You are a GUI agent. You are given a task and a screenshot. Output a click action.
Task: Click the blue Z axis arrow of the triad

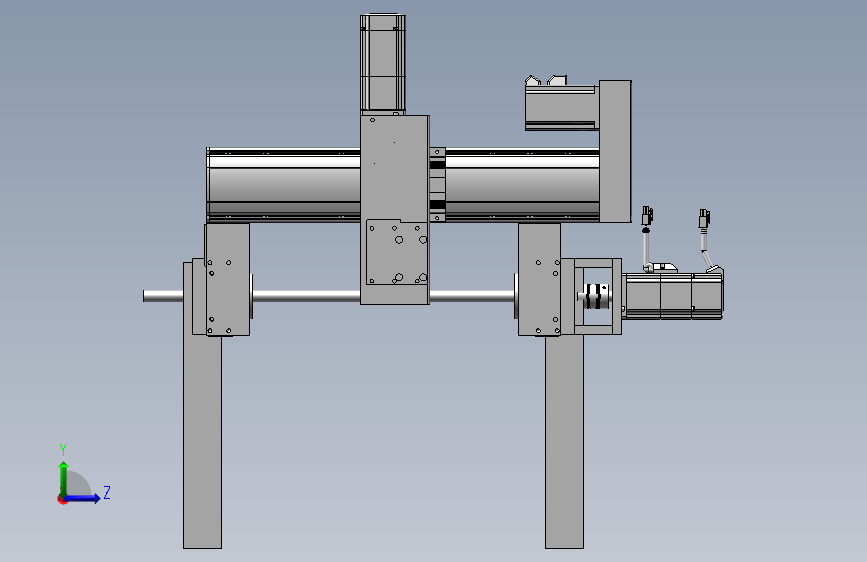coord(83,498)
